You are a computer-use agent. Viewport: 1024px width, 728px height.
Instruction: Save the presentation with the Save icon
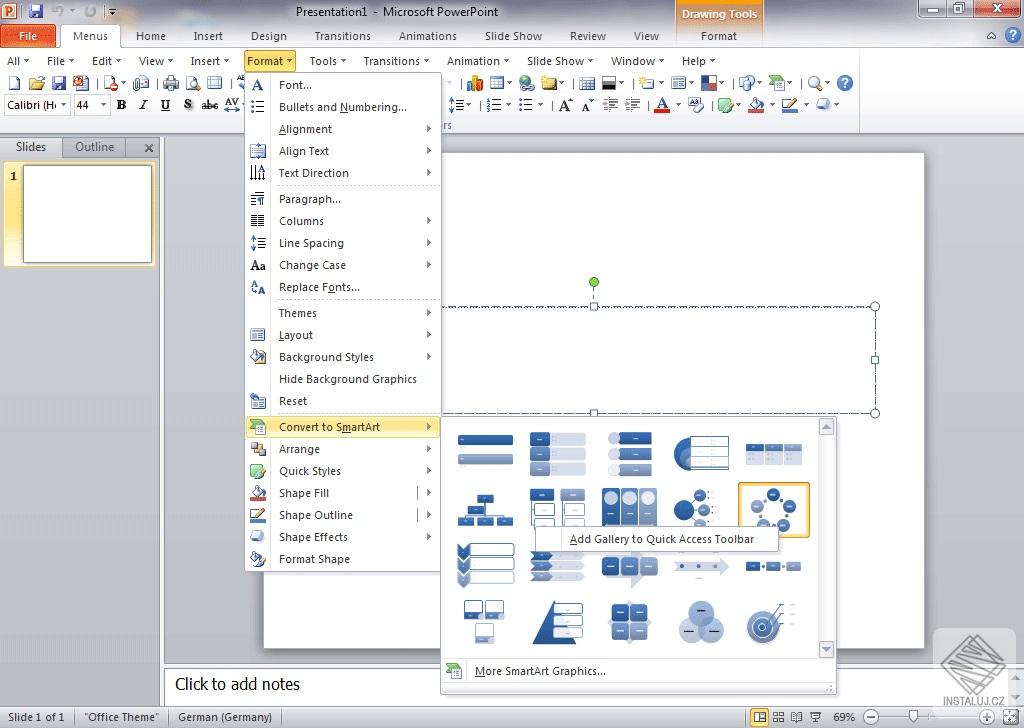pos(57,83)
